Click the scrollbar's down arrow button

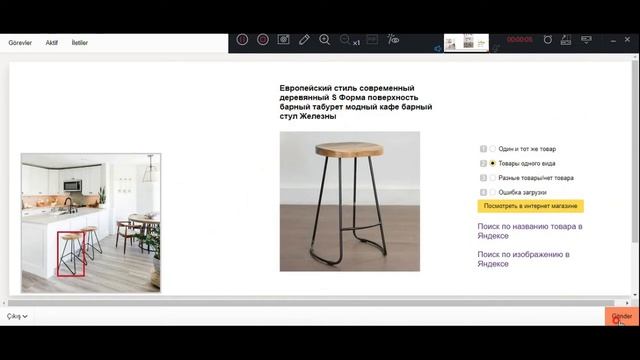click(635, 294)
